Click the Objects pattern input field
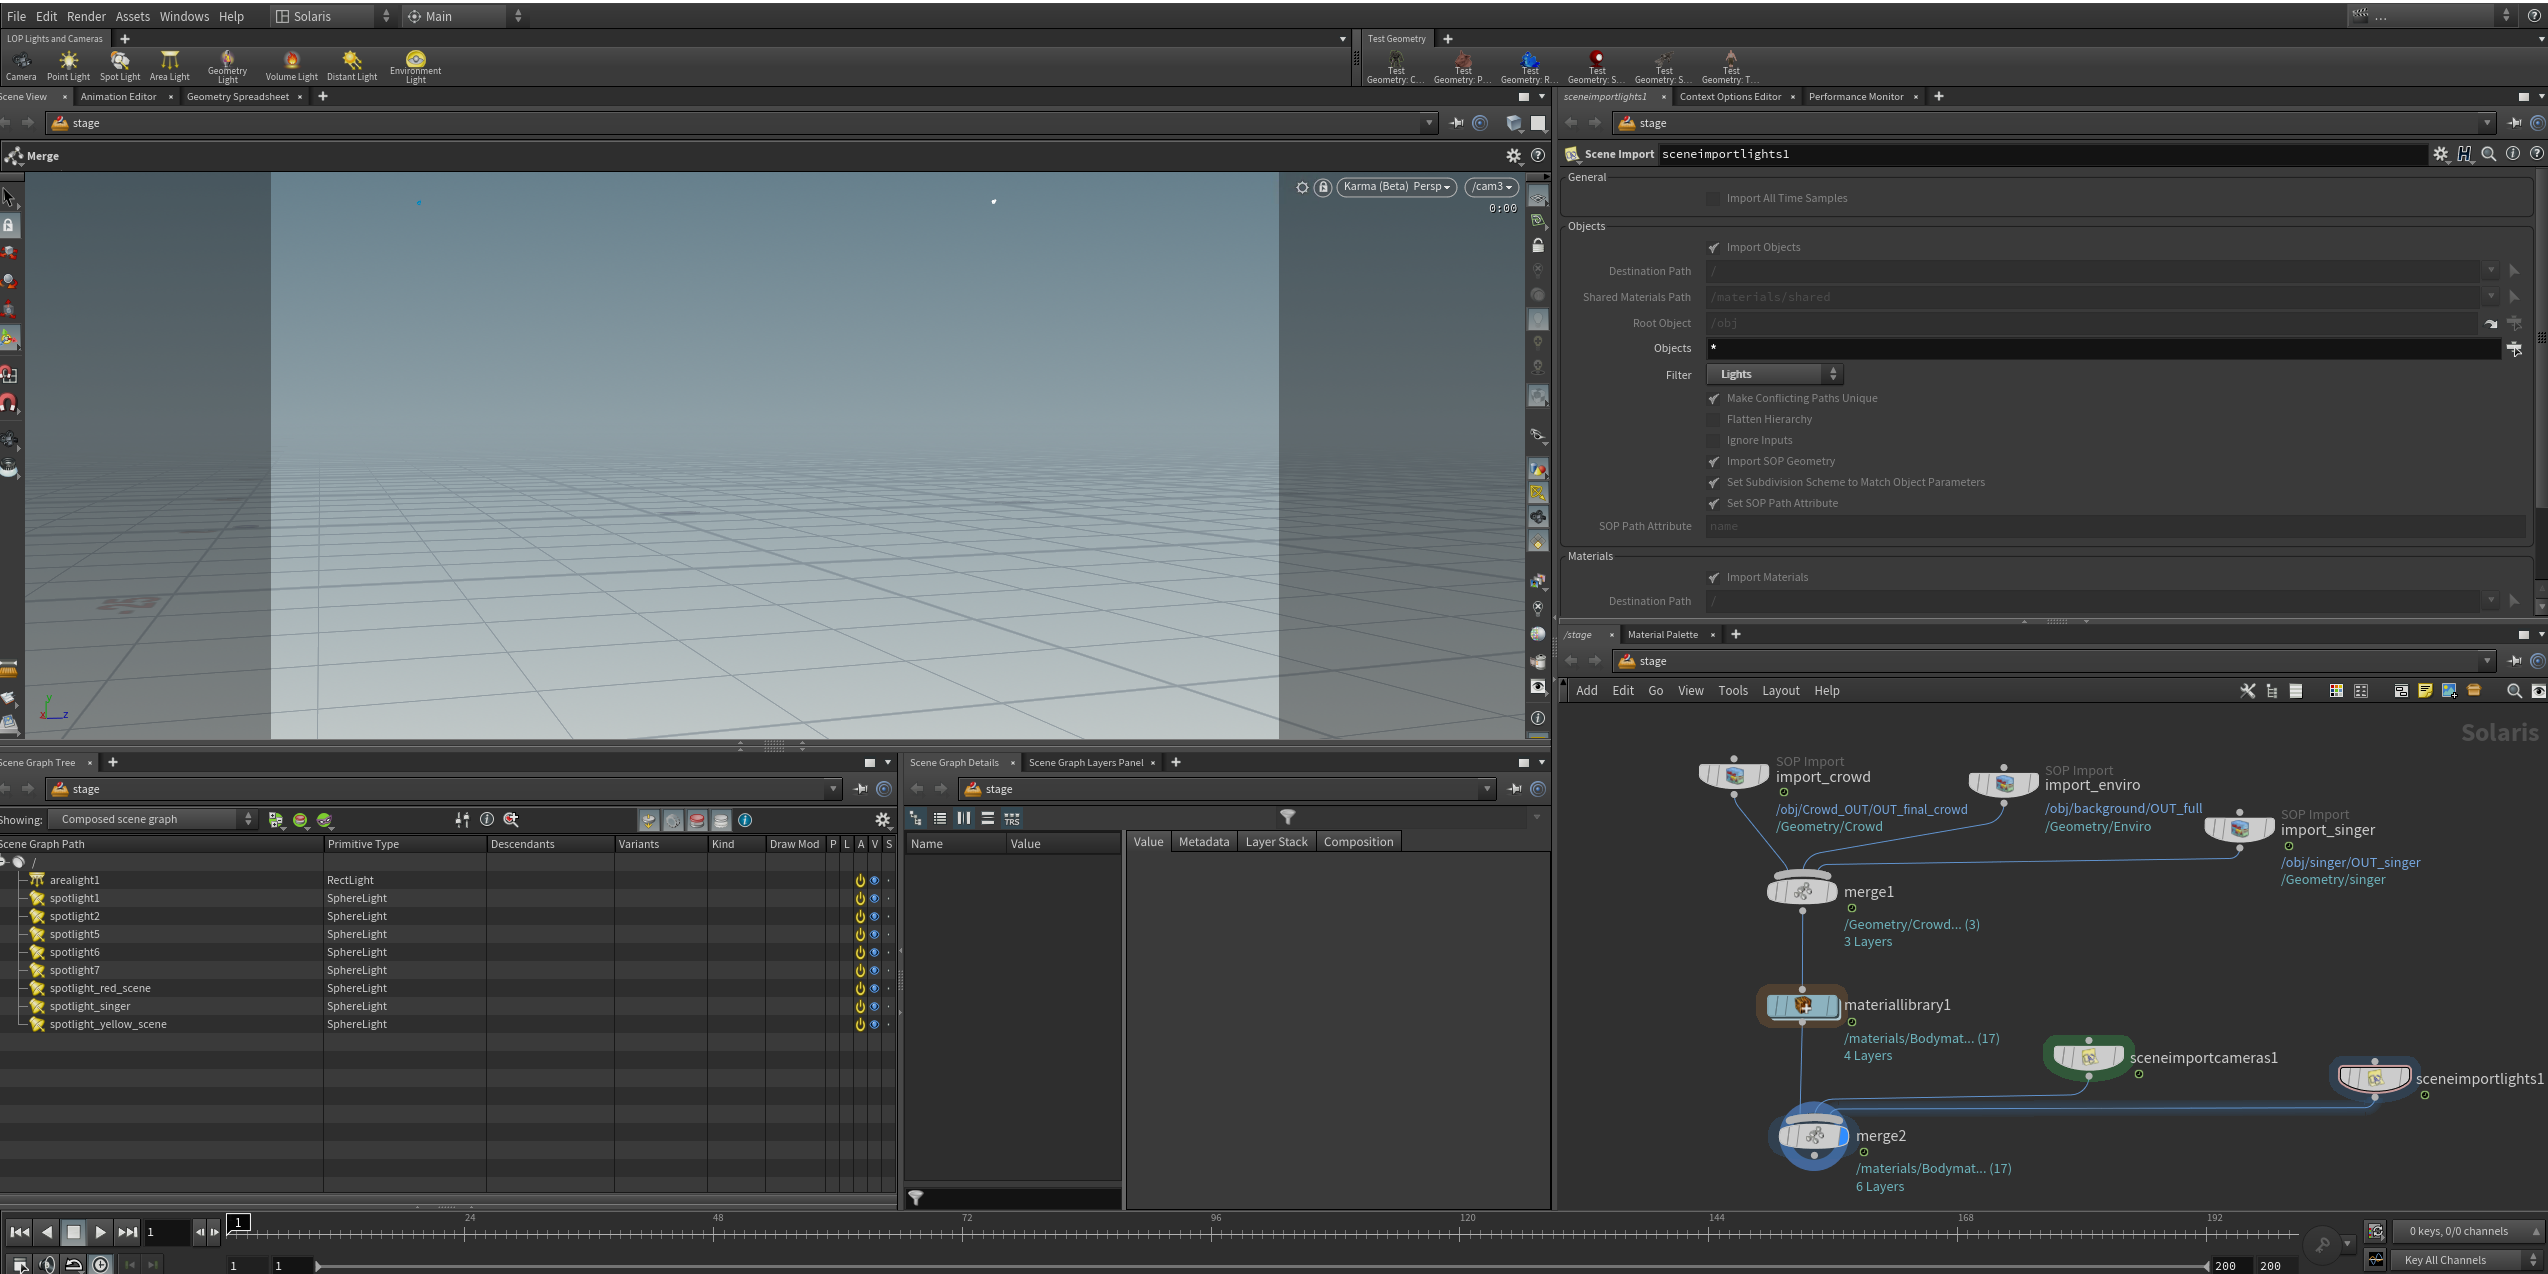2548x1274 pixels. pos(2100,348)
